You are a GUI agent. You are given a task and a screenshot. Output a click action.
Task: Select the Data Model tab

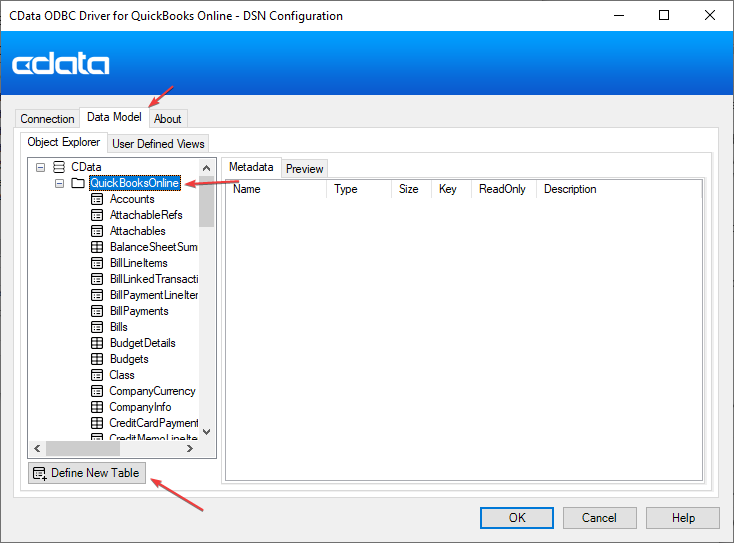(x=114, y=117)
